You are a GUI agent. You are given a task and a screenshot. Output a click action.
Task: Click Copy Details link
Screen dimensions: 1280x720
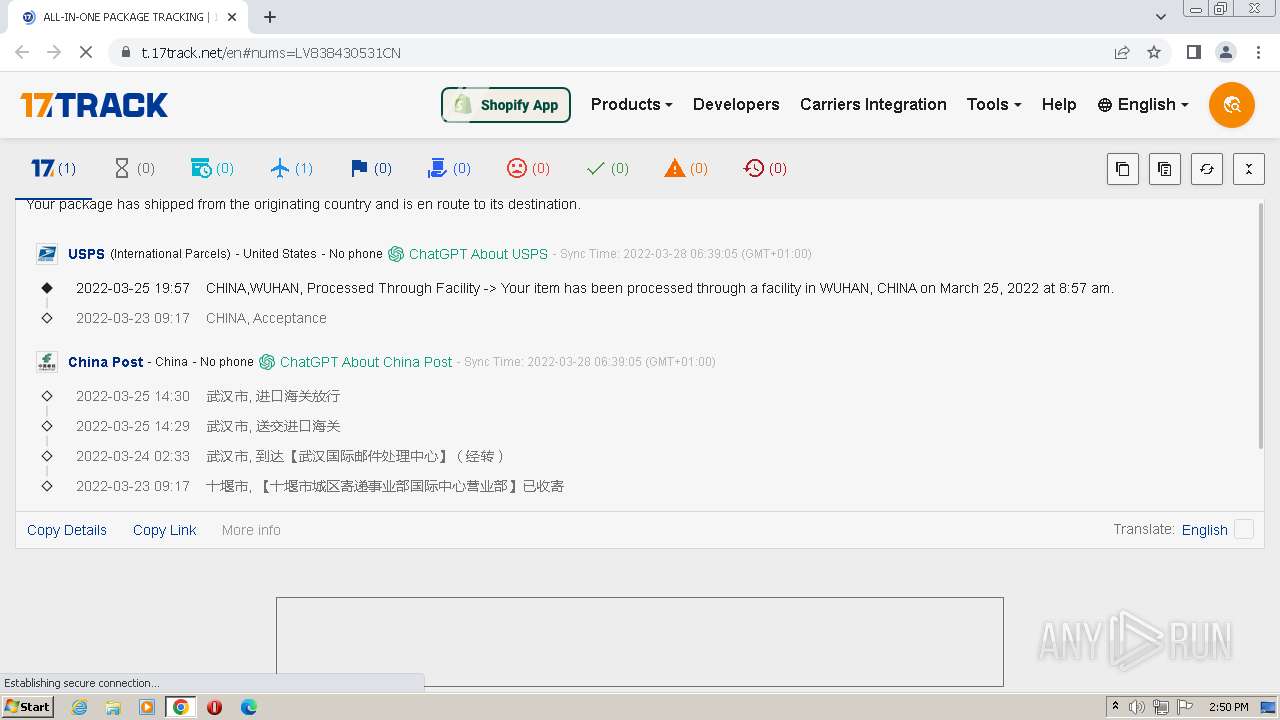pyautogui.click(x=67, y=530)
